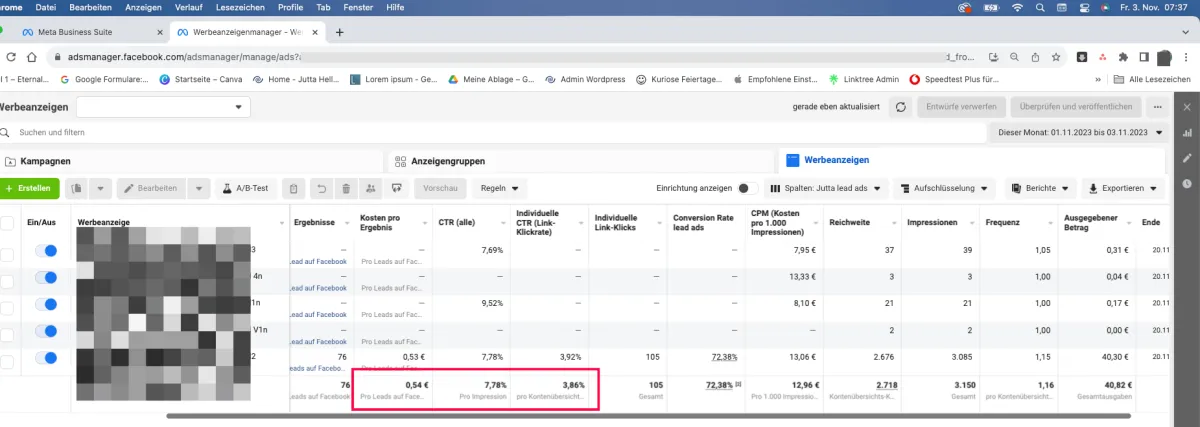Image resolution: width=1200 pixels, height=427 pixels.
Task: Open the clock history icon in right sidebar
Action: tap(1187, 183)
